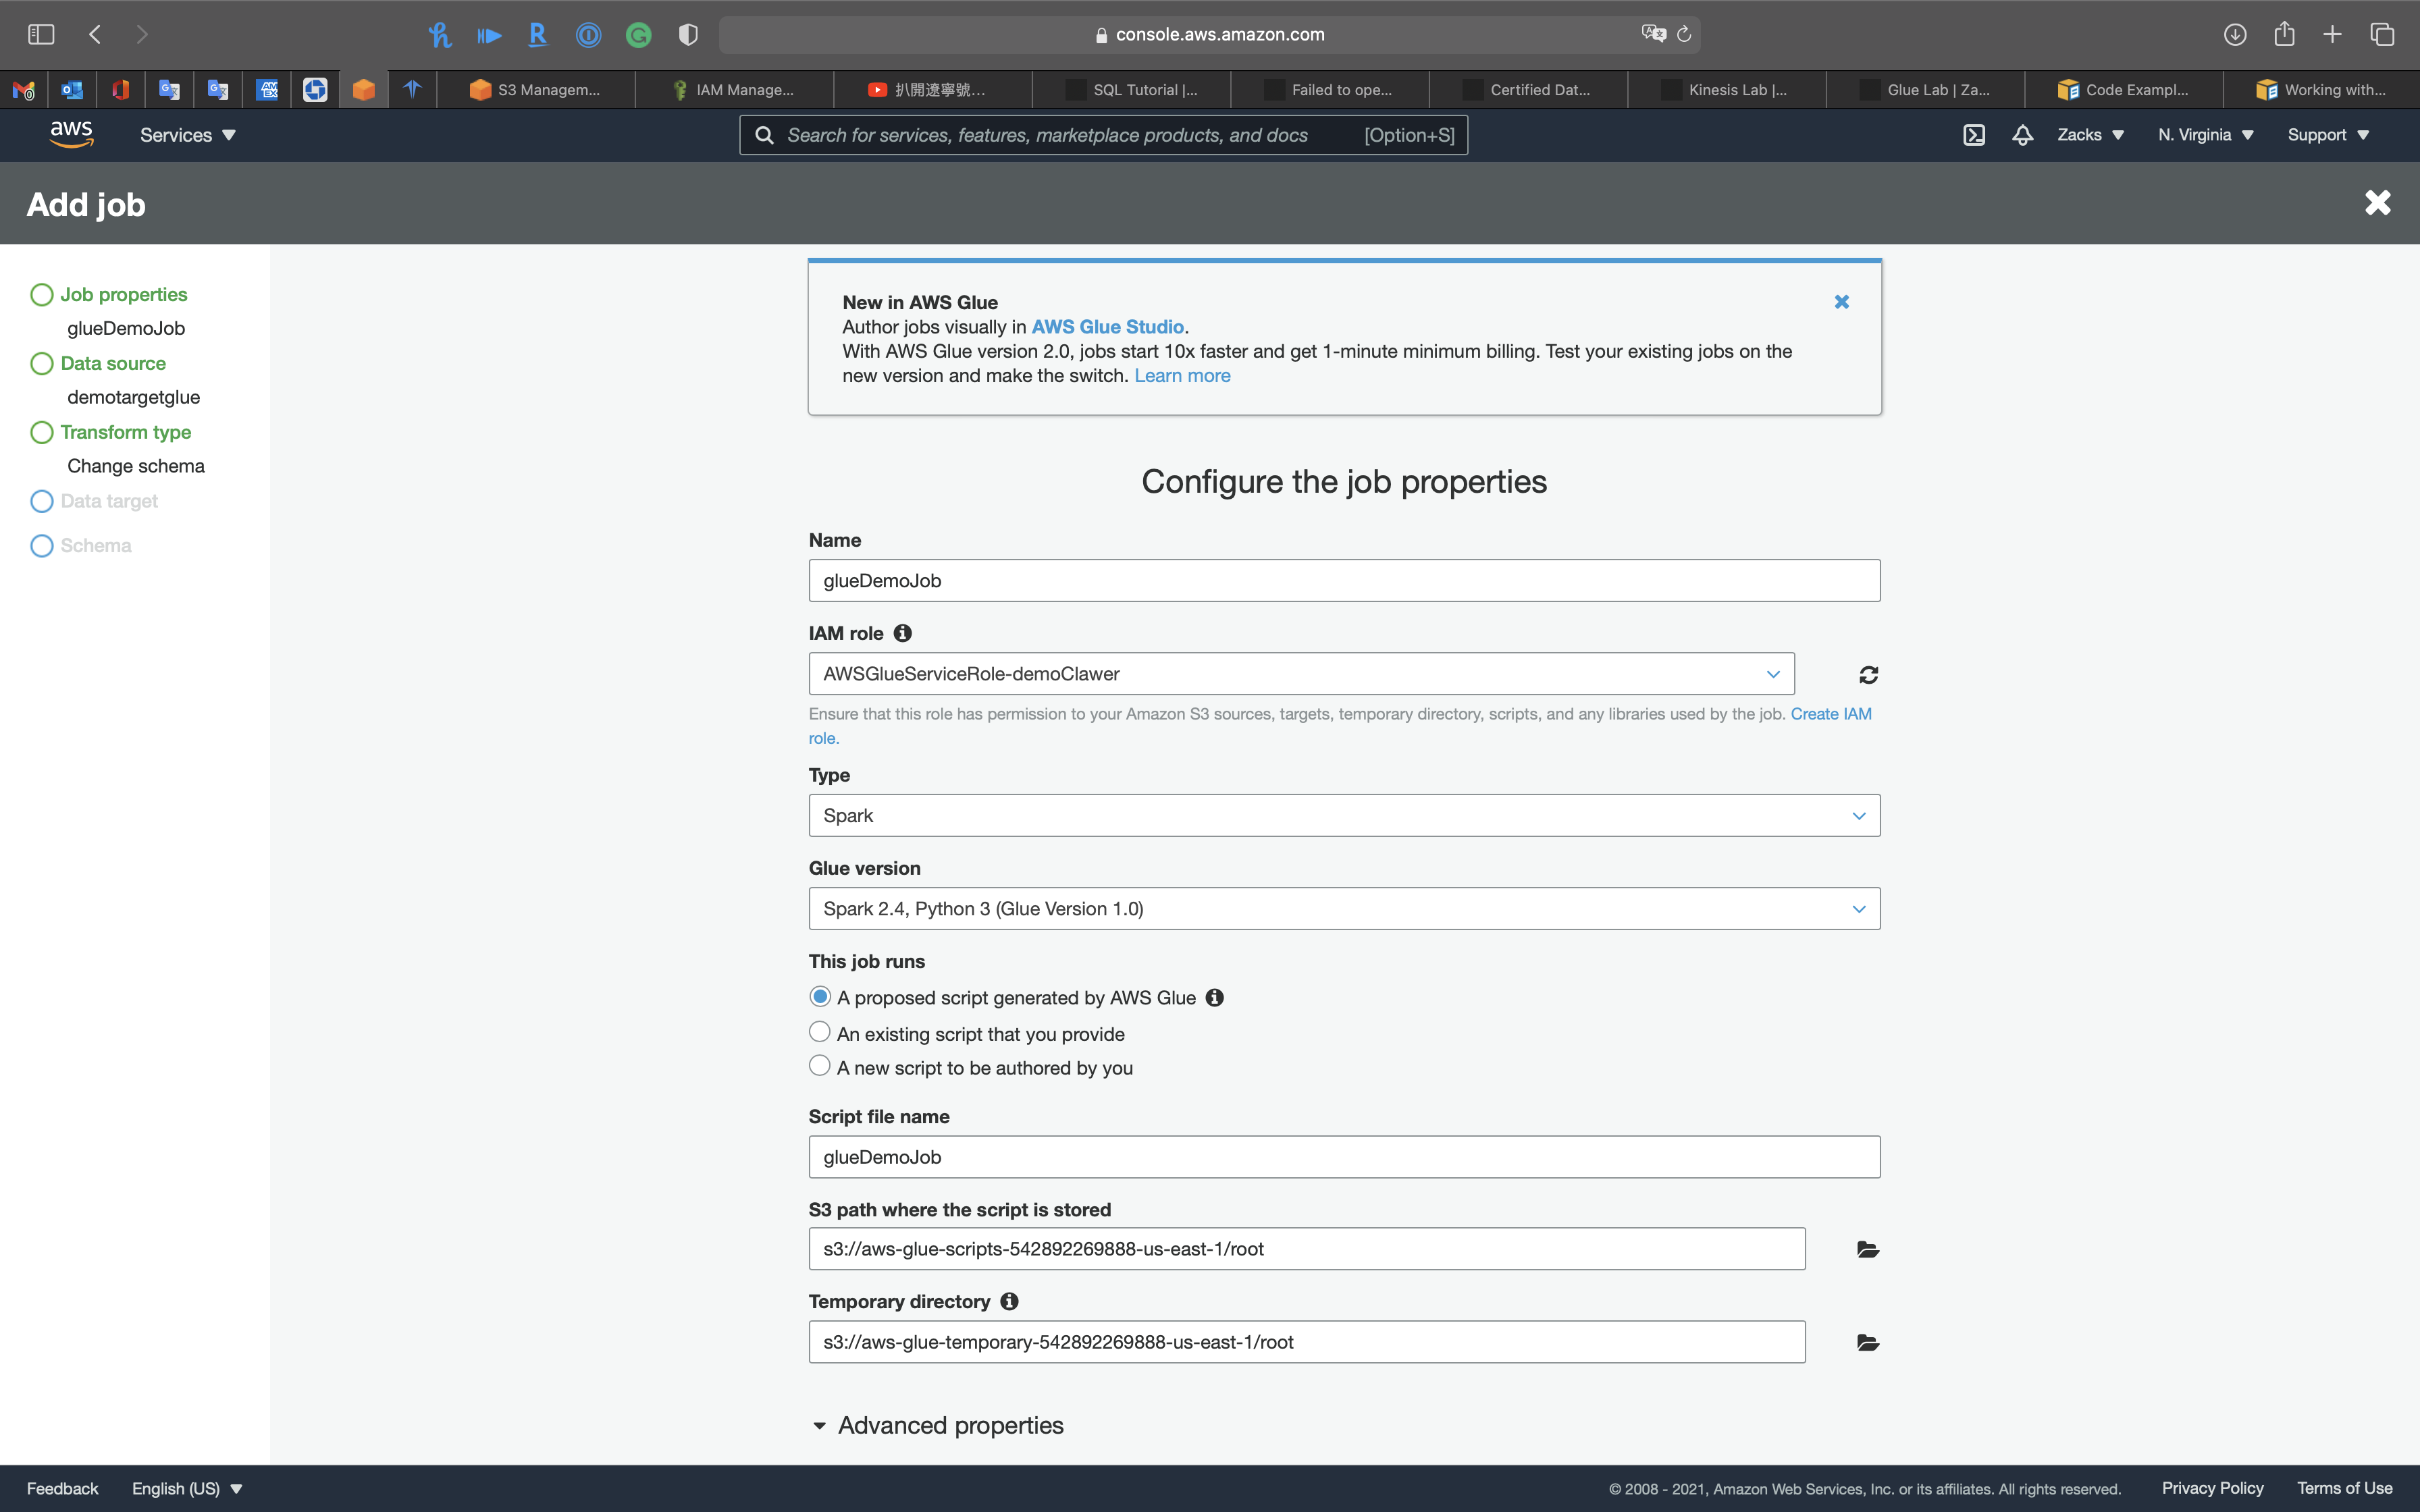Switch to the Glue Lab browser tab
The width and height of the screenshot is (2420, 1512).
(1925, 90)
